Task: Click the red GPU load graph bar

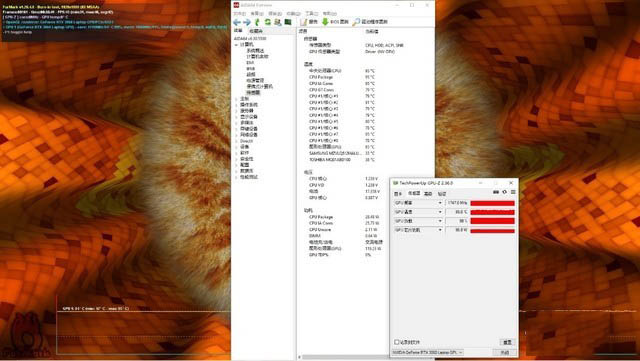Action: pyautogui.click(x=492, y=221)
